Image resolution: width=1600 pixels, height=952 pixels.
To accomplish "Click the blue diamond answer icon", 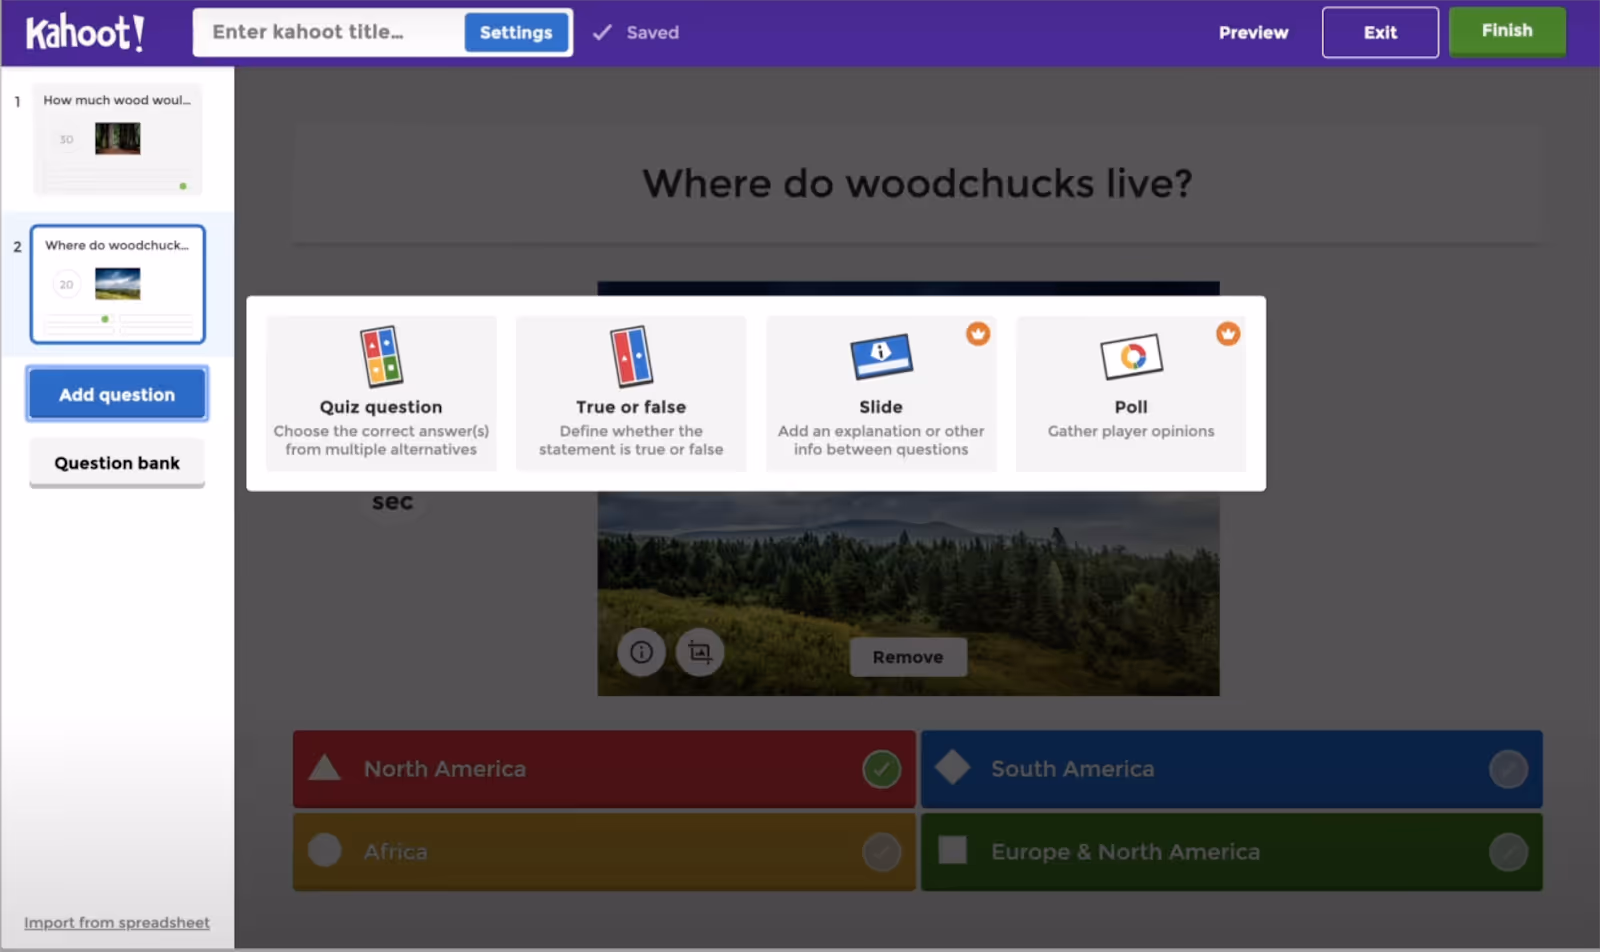I will (952, 768).
